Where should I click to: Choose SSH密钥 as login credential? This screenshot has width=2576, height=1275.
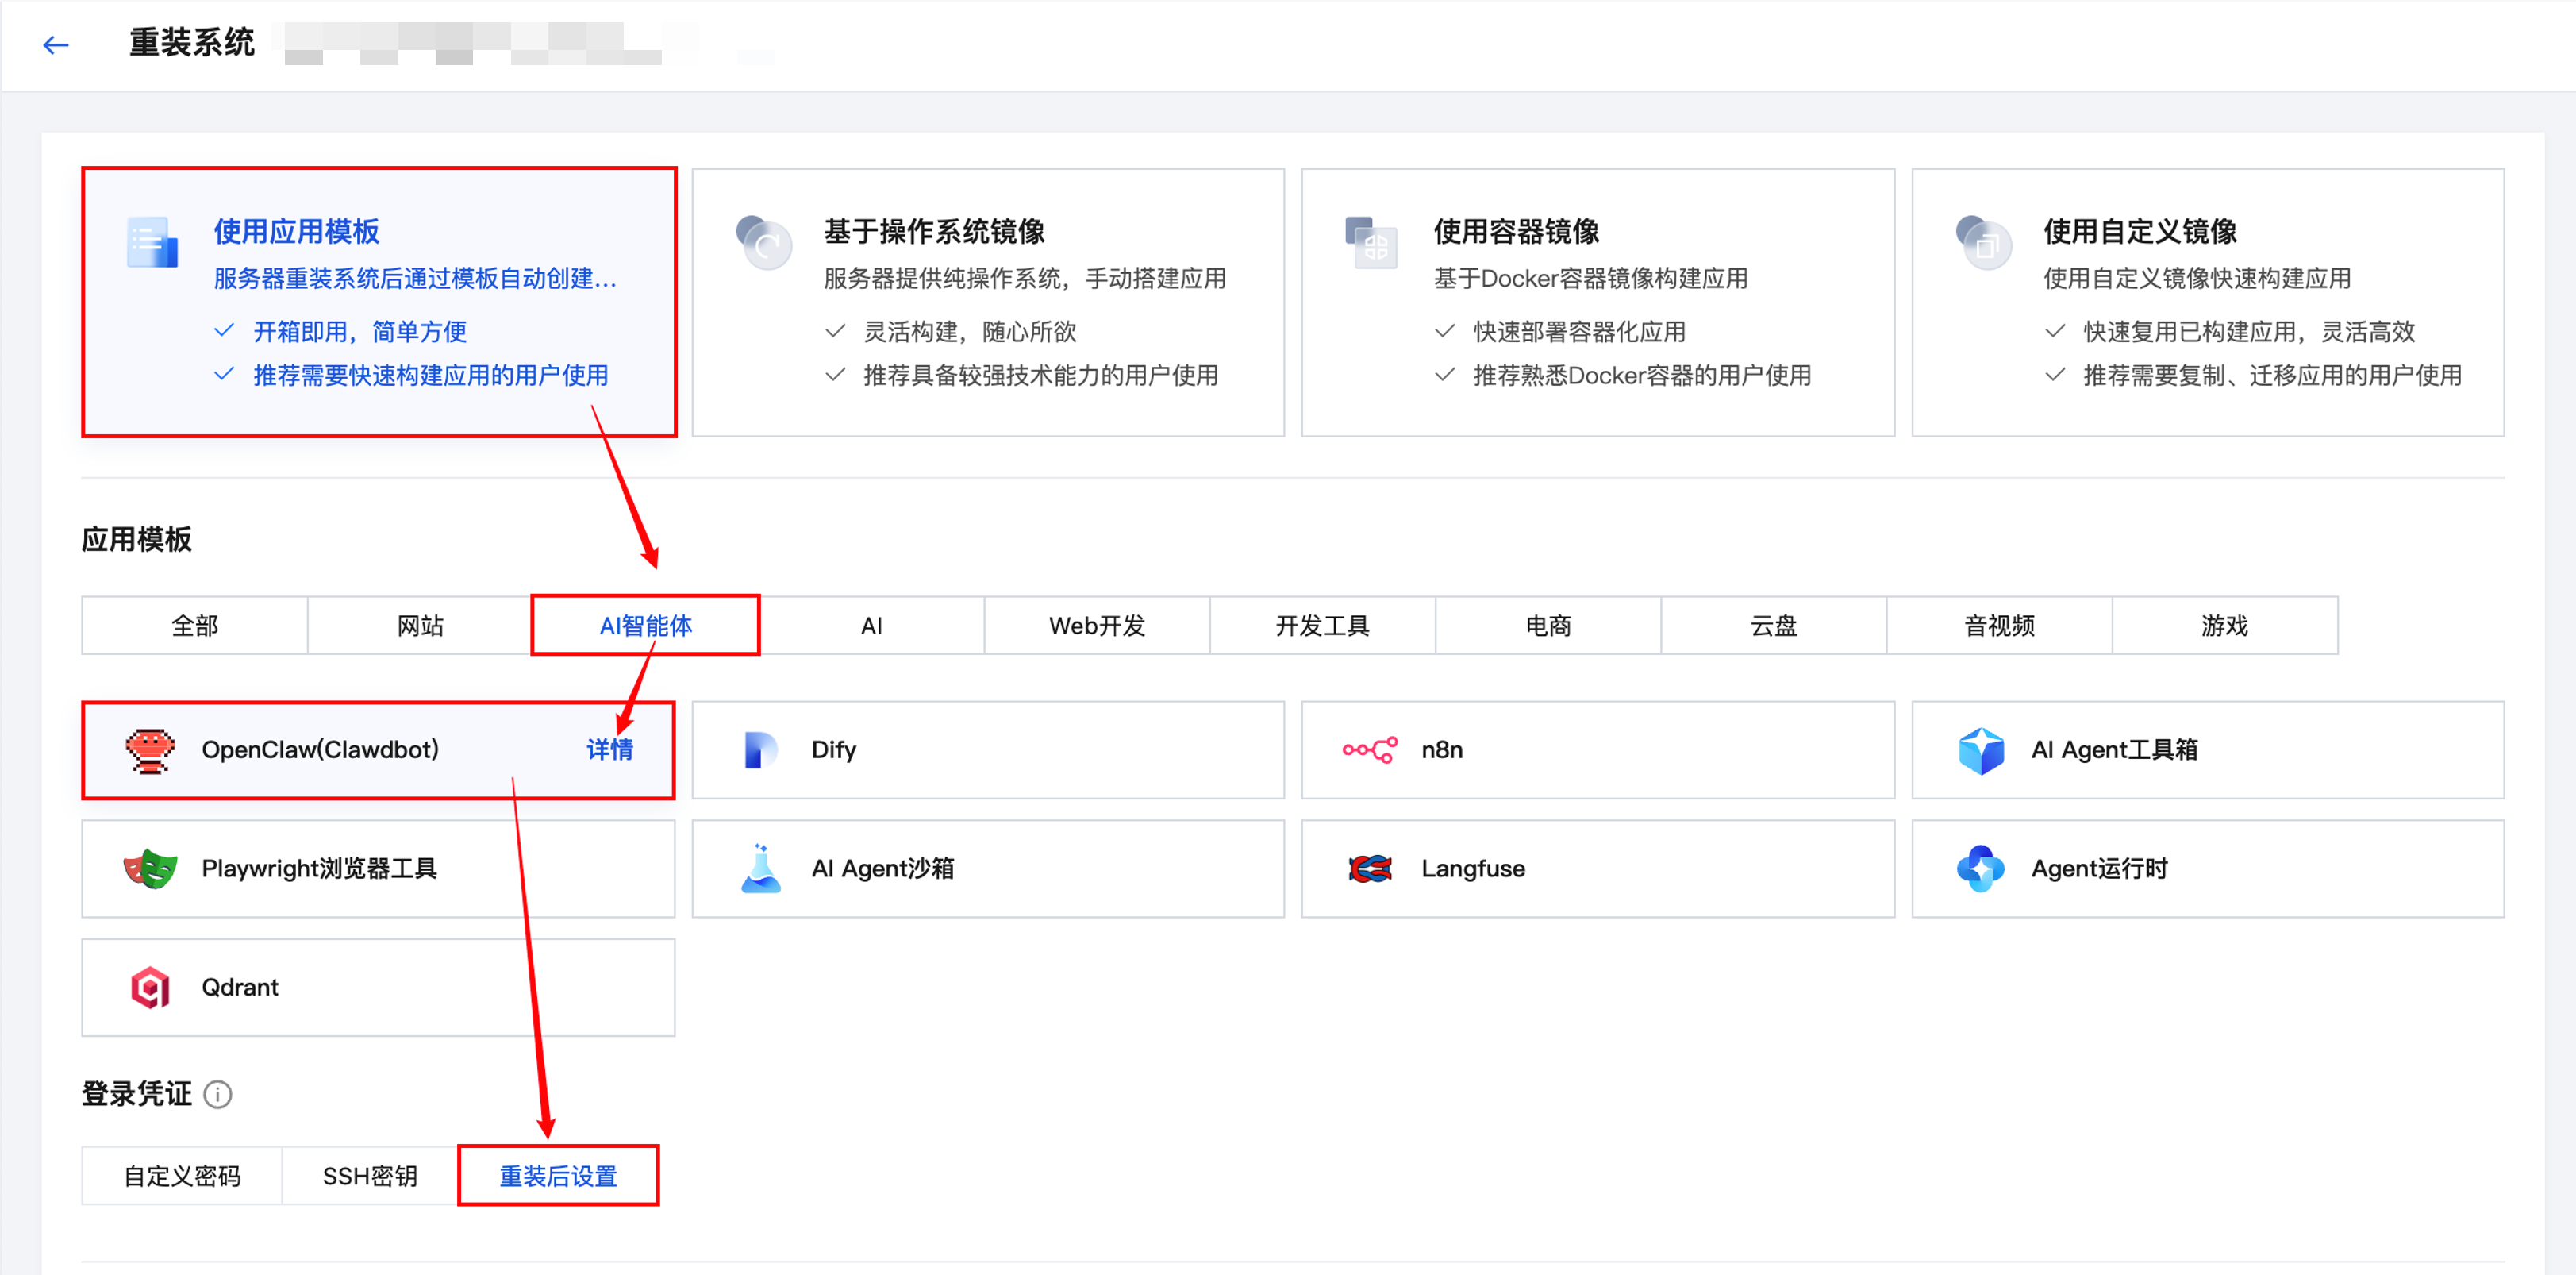pos(369,1175)
